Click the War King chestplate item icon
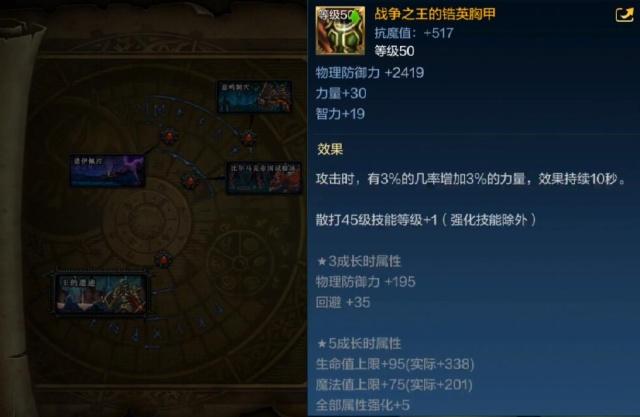 [340, 31]
